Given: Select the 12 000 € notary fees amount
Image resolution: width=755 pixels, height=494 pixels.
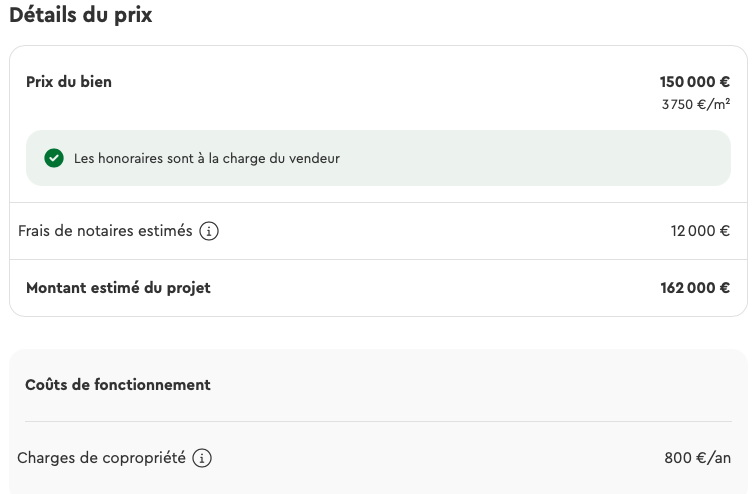Looking at the screenshot, I should [700, 231].
